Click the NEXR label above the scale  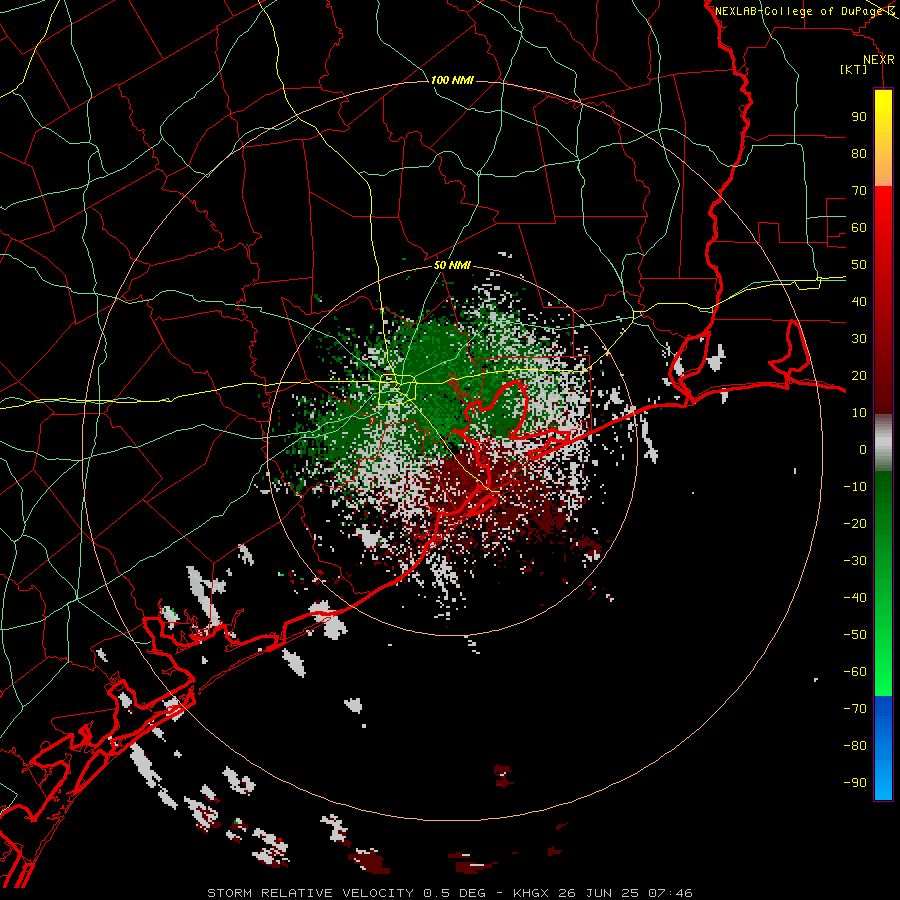[878, 60]
